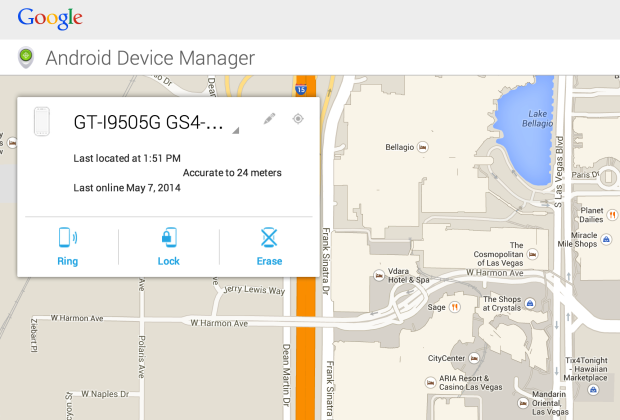Click the Mandarin Oriental hotel marker icon
The height and width of the screenshot is (420, 620).
(523, 403)
